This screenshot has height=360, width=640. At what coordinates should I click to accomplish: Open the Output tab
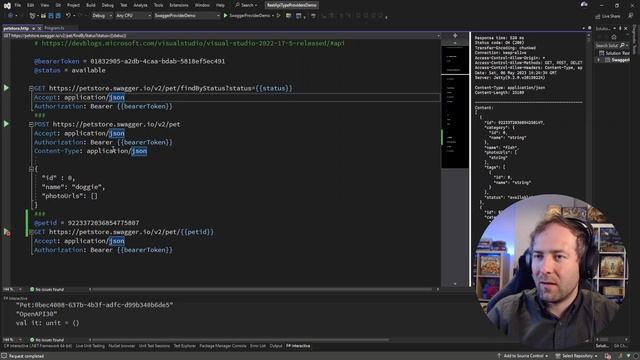[x=276, y=346]
